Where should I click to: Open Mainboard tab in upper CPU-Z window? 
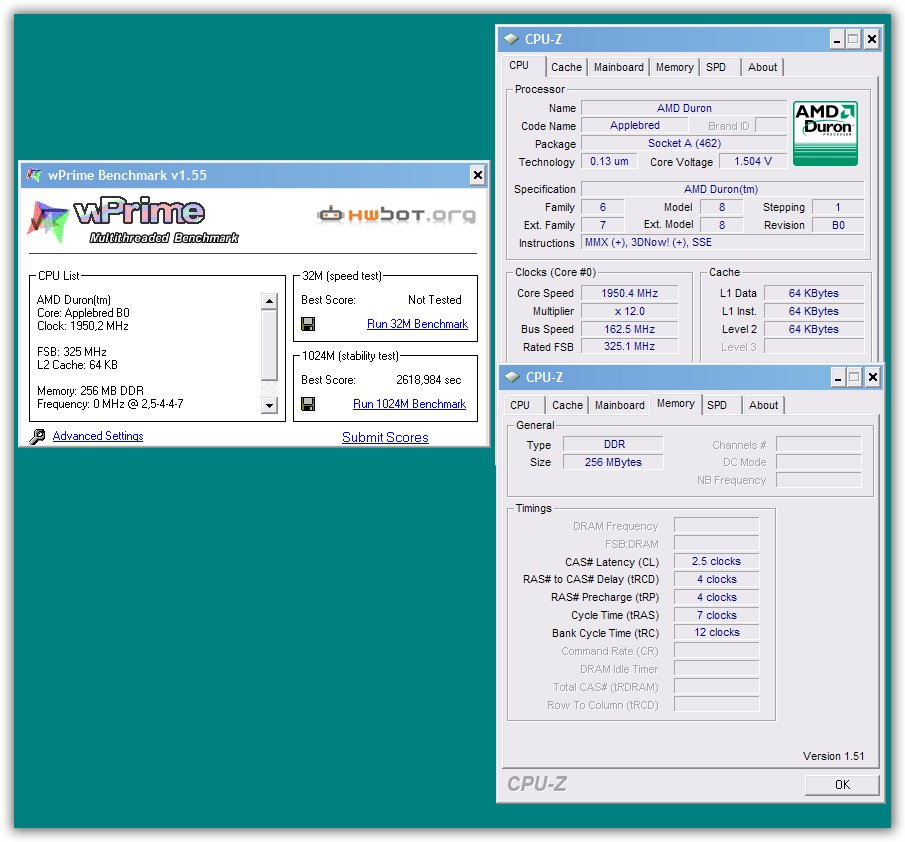(x=619, y=67)
